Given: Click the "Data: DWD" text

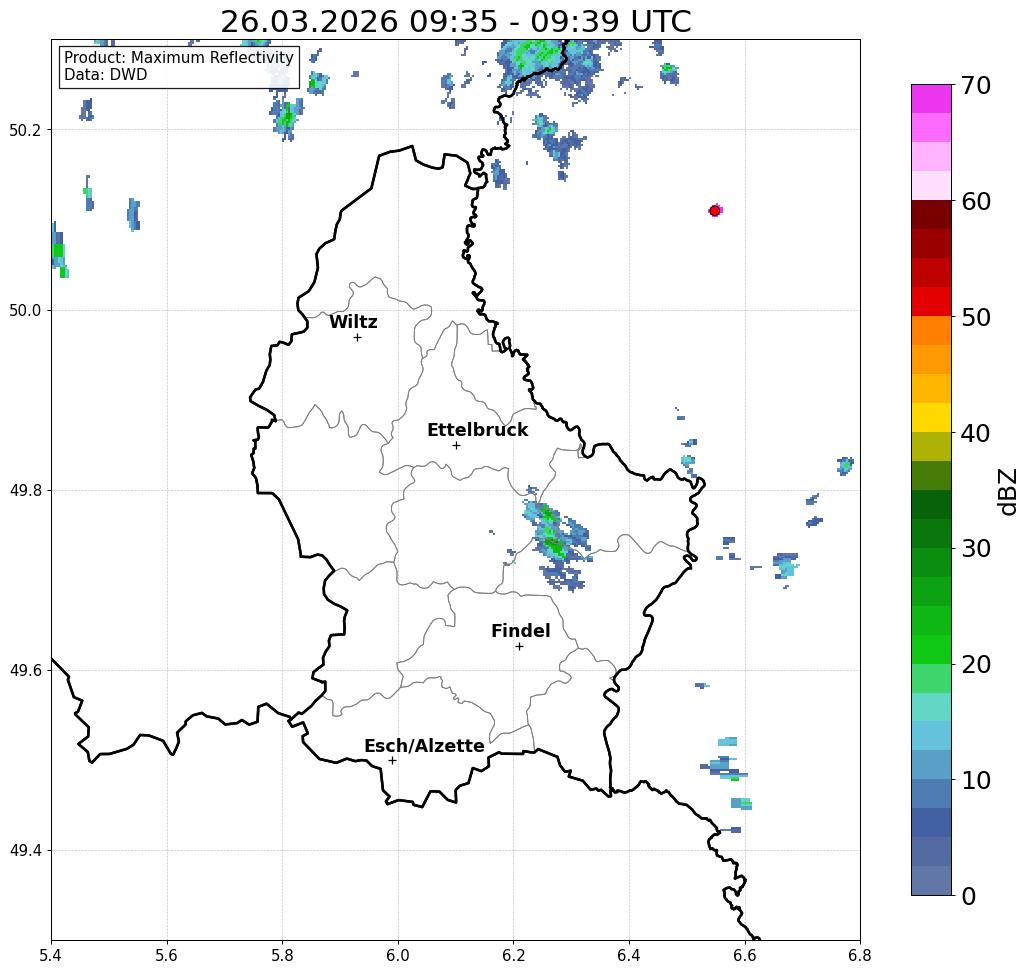Looking at the screenshot, I should tap(106, 75).
